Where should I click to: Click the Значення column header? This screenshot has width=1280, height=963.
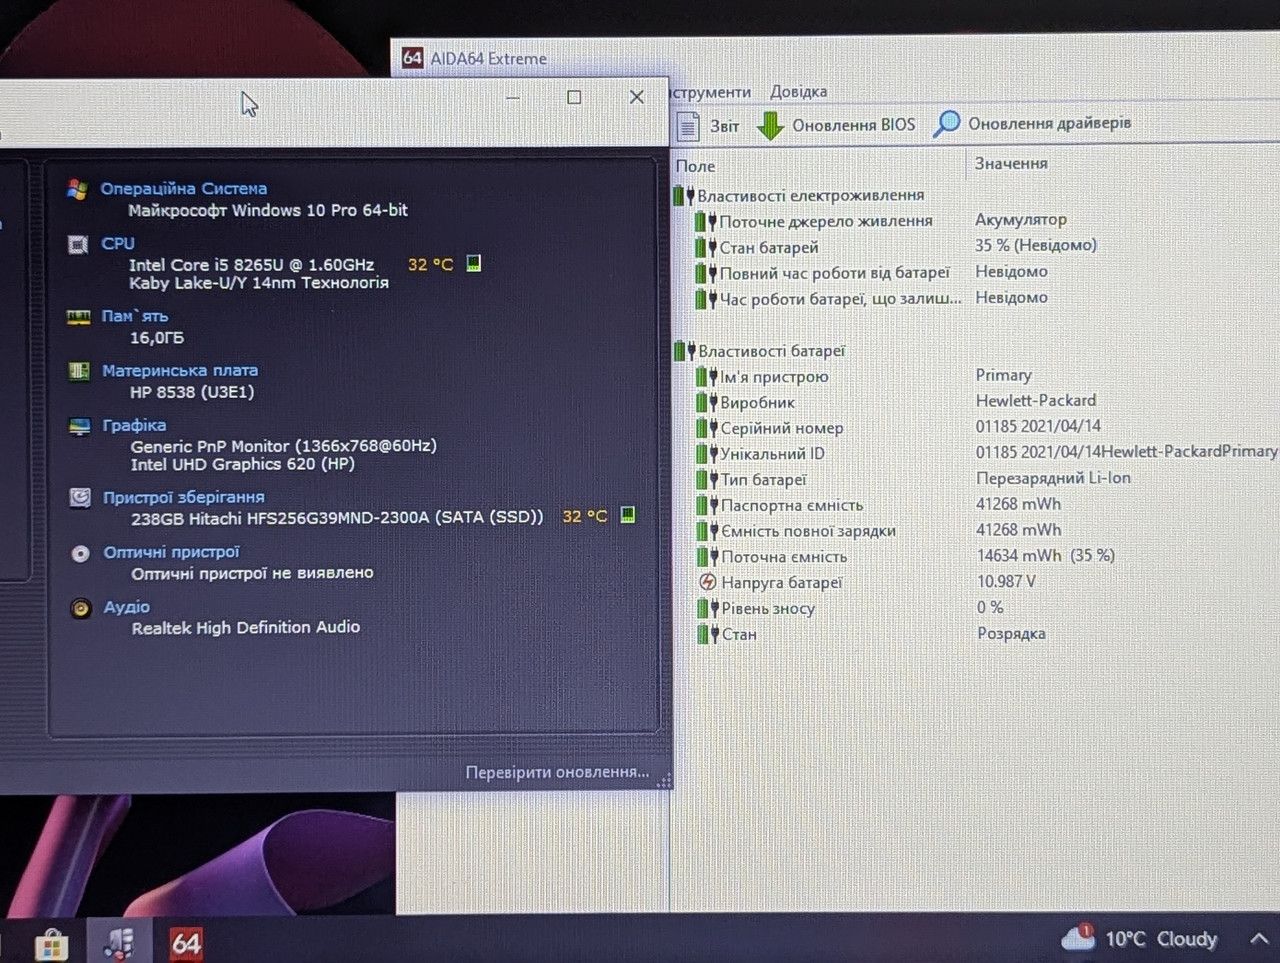click(1011, 163)
